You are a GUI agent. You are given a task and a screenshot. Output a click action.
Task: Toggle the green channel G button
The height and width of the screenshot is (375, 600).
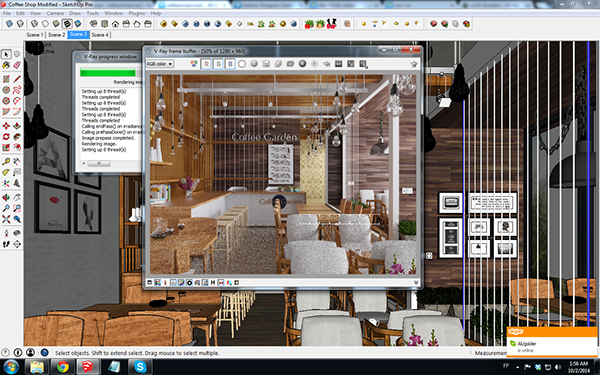pos(218,64)
